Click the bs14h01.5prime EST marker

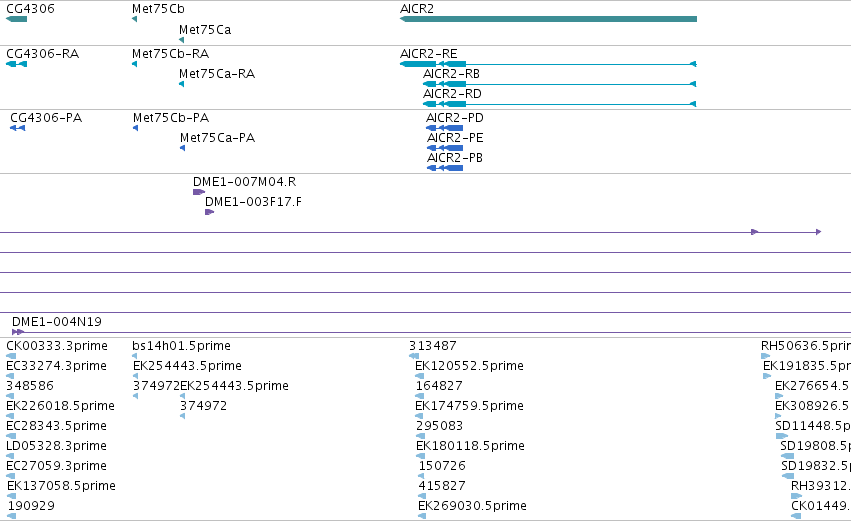(x=135, y=356)
